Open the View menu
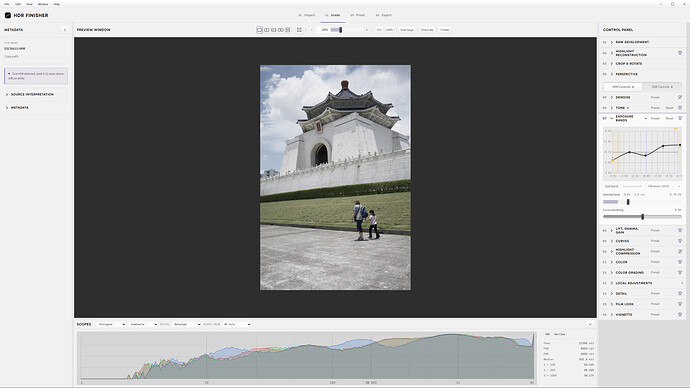 tap(29, 4)
